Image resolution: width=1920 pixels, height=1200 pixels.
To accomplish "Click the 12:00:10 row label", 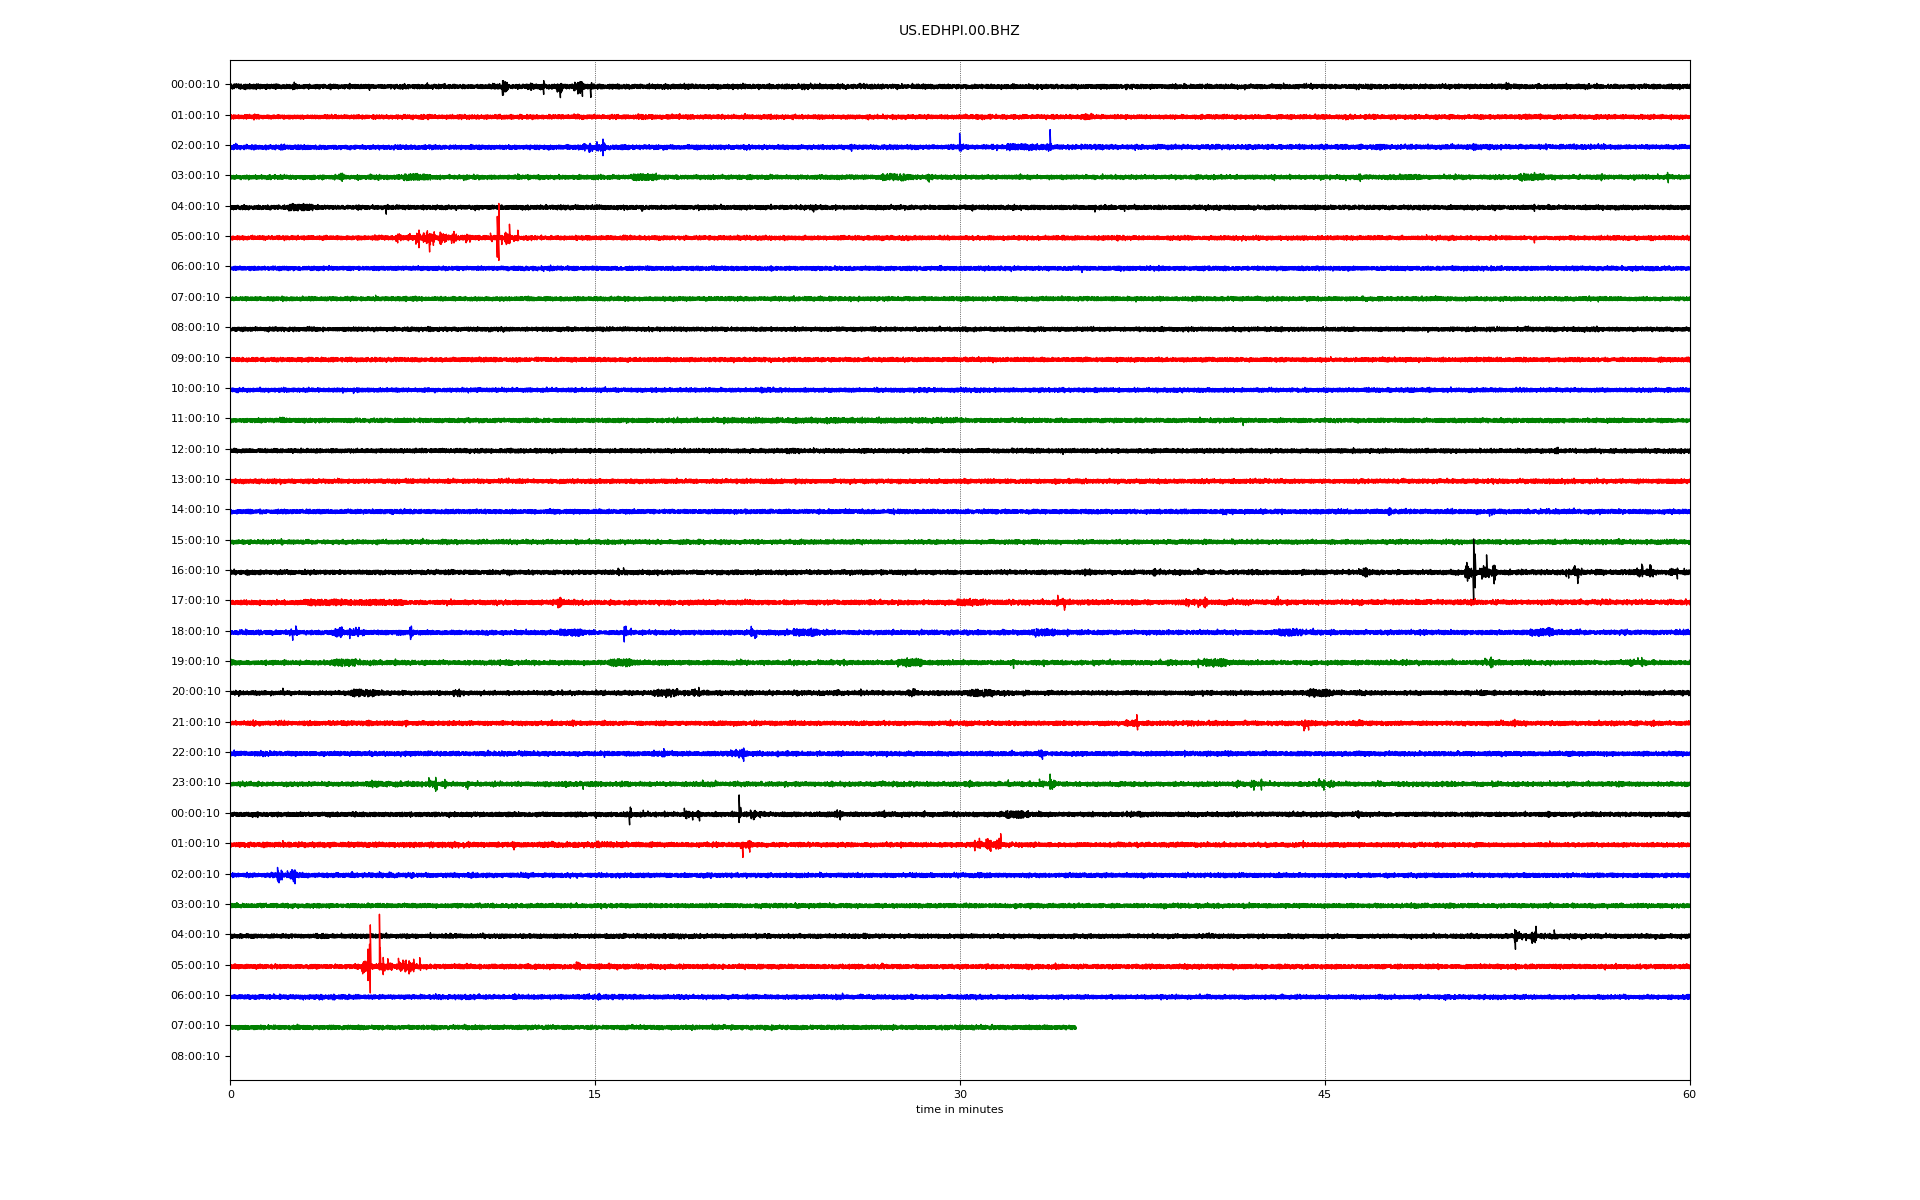I will coord(195,450).
